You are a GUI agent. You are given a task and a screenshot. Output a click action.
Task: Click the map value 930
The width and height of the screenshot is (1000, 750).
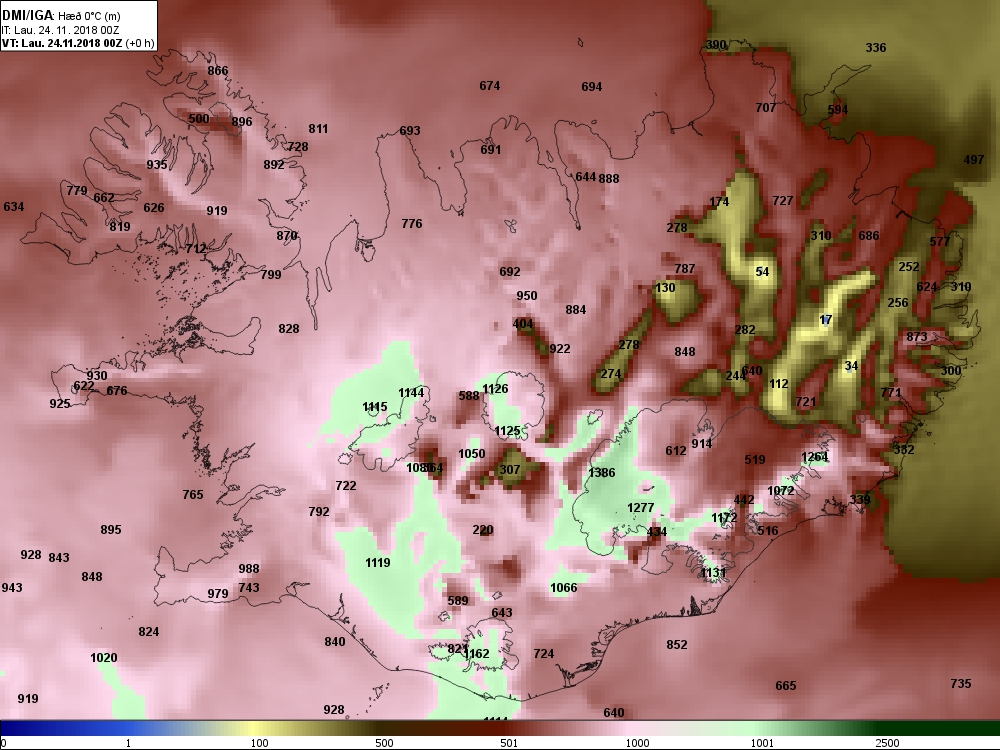point(97,376)
